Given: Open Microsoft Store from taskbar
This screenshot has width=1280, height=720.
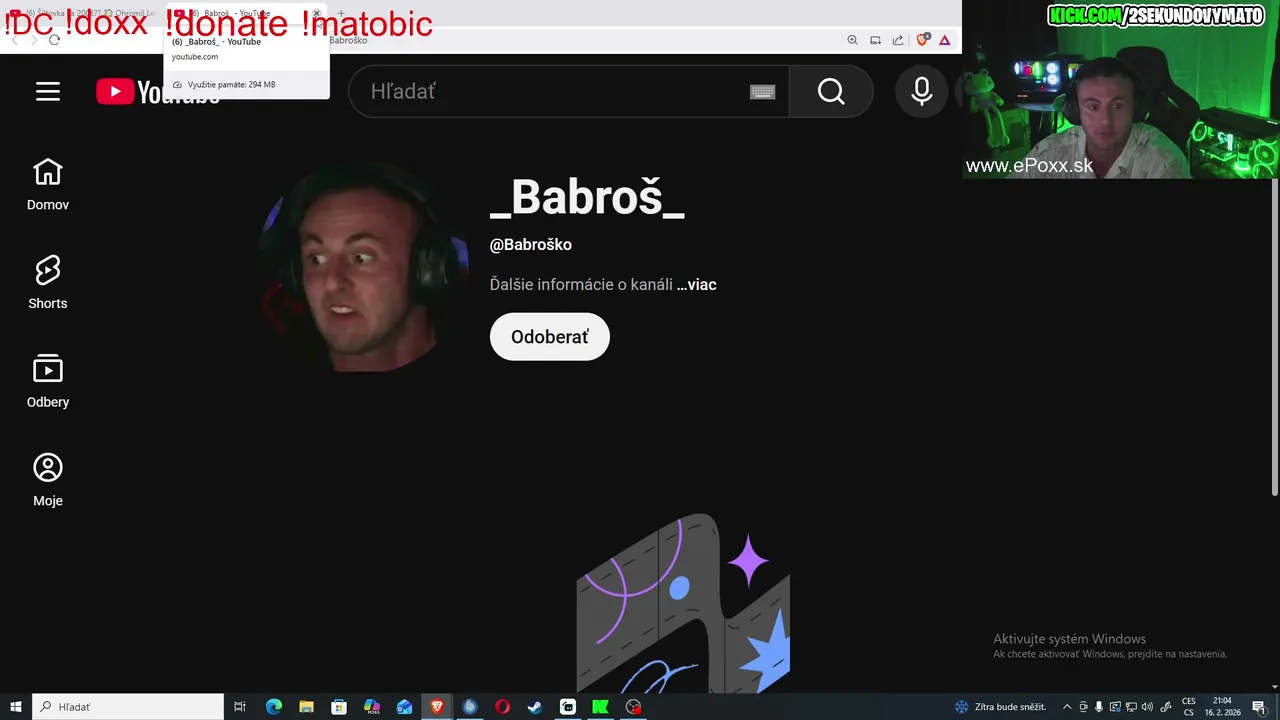Looking at the screenshot, I should (x=339, y=707).
